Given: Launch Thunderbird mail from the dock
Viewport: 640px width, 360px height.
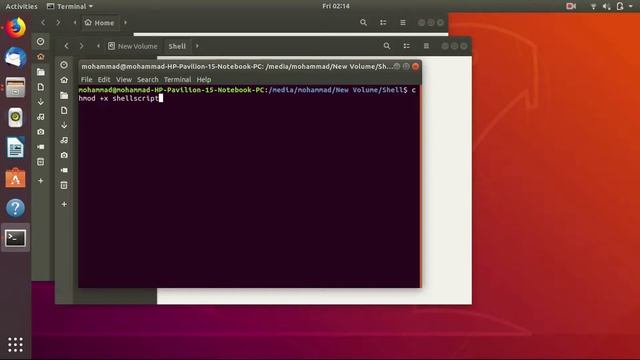Looking at the screenshot, I should 16,57.
